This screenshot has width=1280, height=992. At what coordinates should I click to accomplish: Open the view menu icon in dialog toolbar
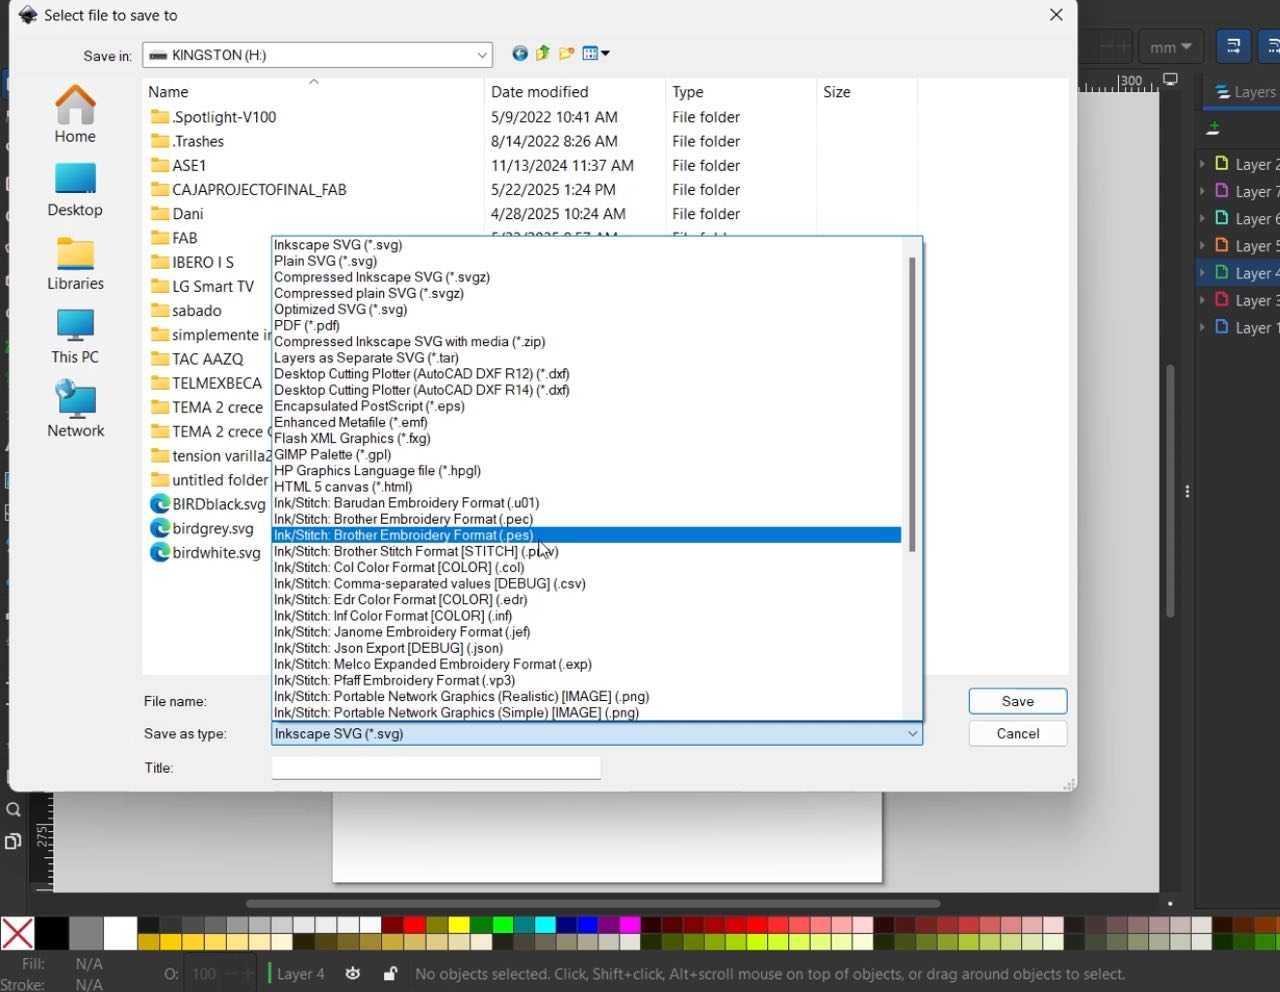coord(596,54)
